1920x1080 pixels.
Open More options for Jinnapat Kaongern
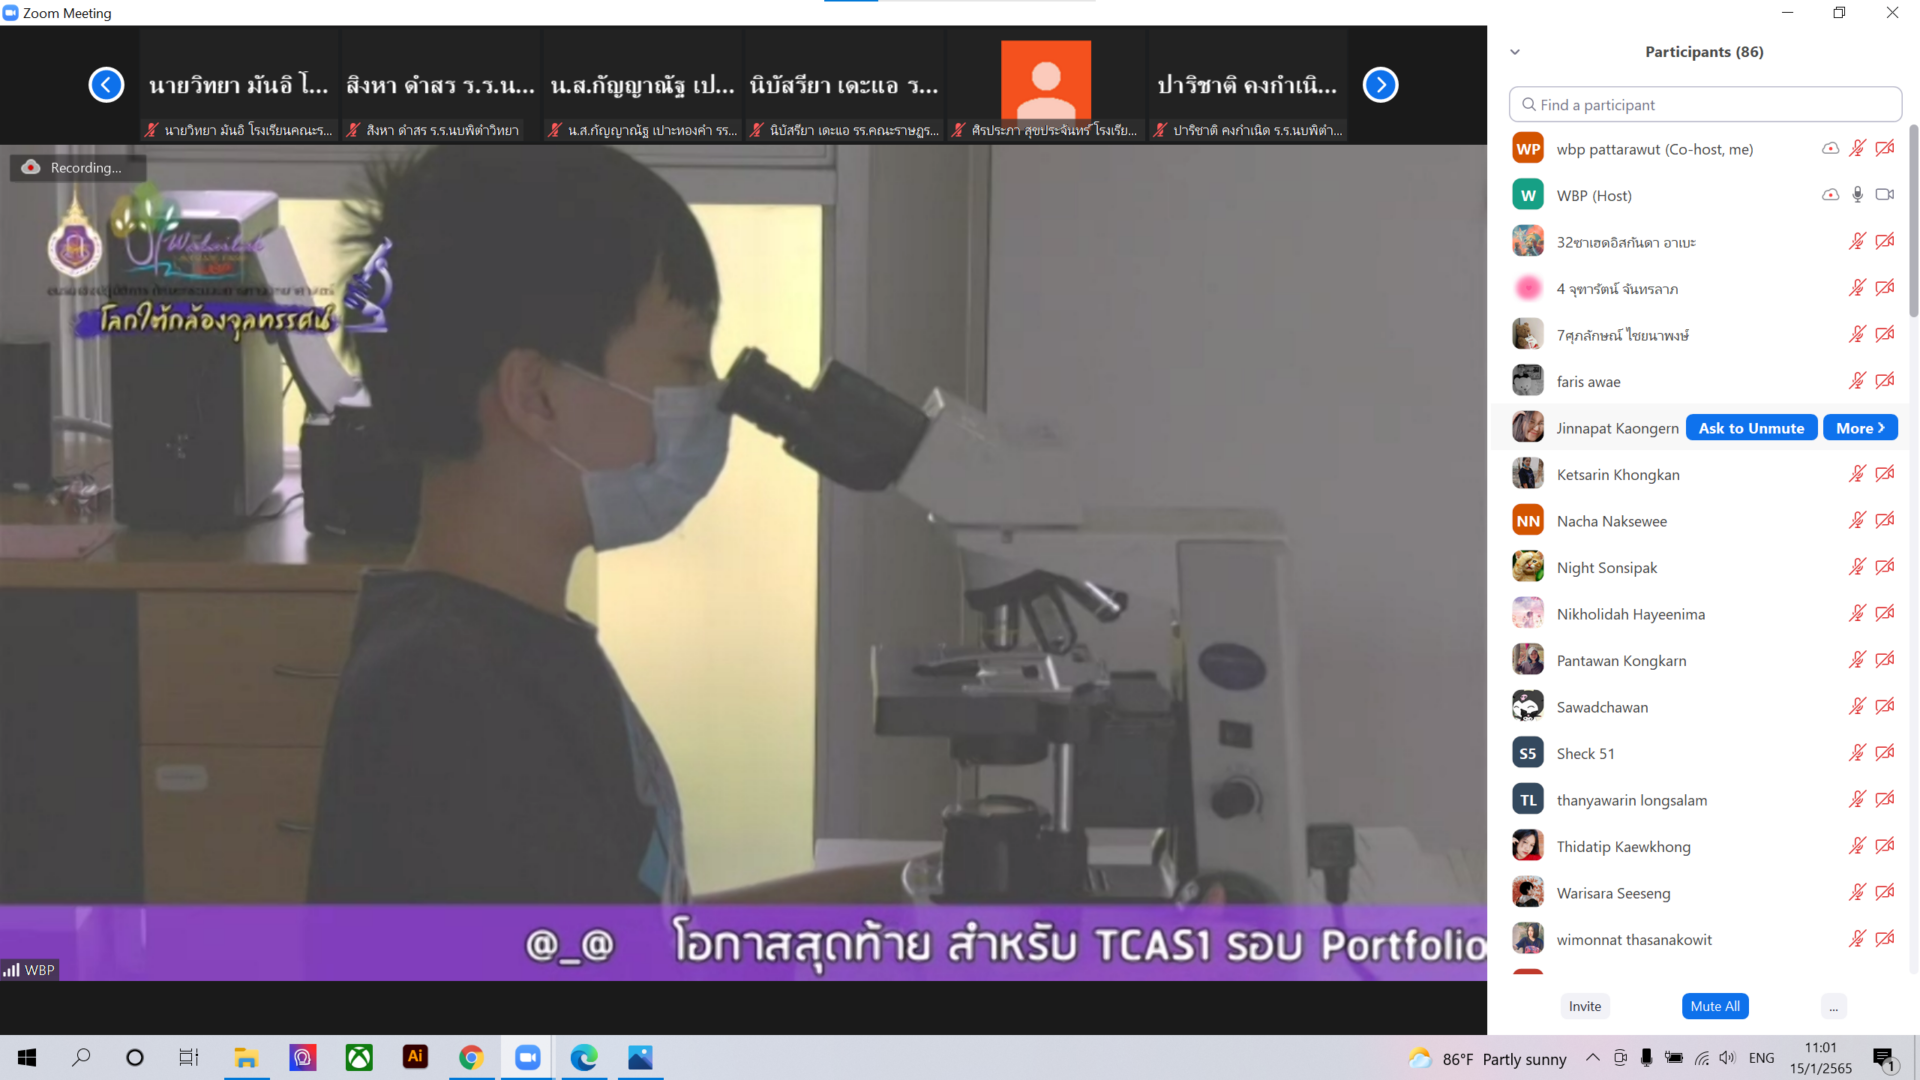click(x=1859, y=428)
